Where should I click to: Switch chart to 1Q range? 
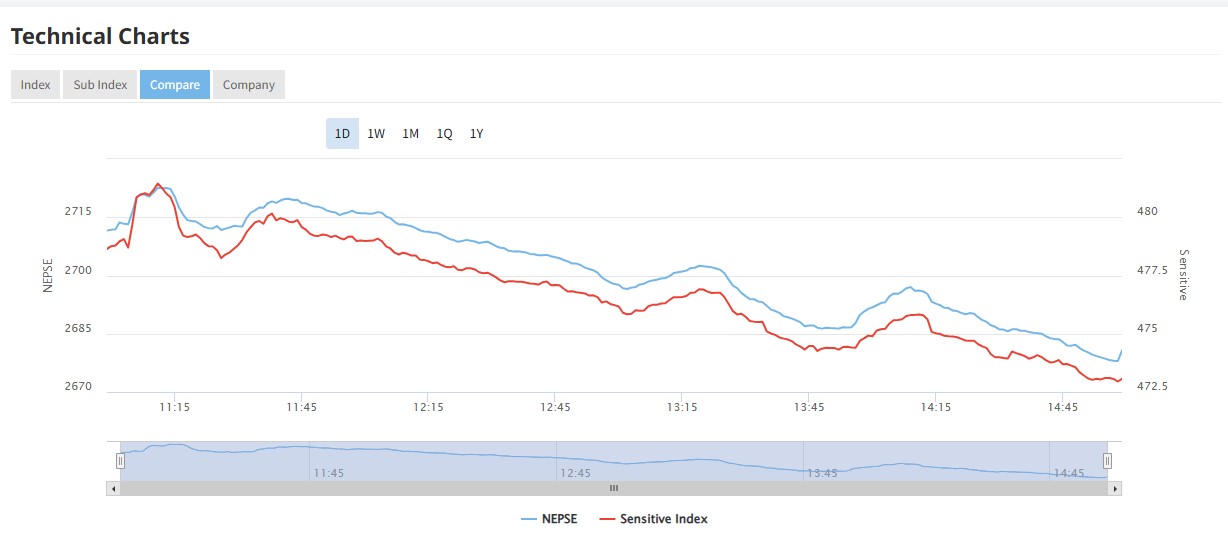pyautogui.click(x=444, y=134)
